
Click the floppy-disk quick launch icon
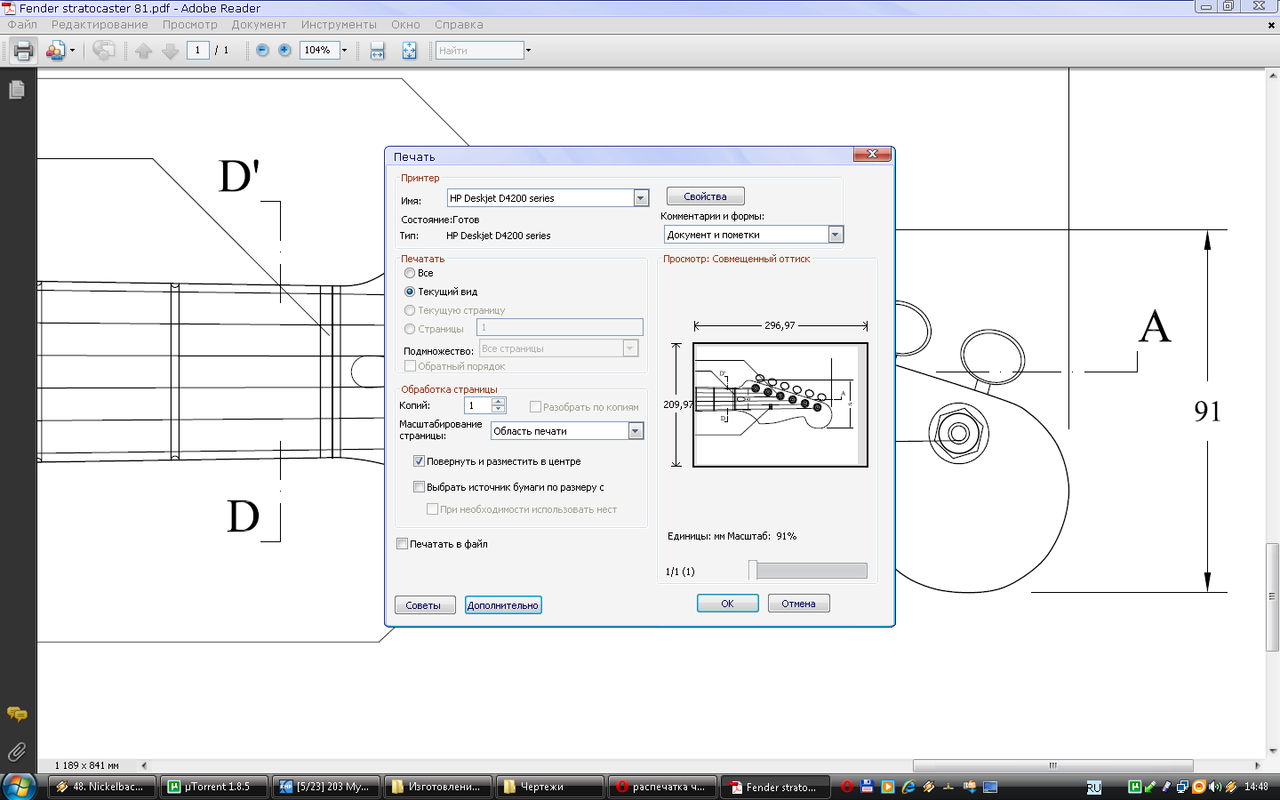867,787
